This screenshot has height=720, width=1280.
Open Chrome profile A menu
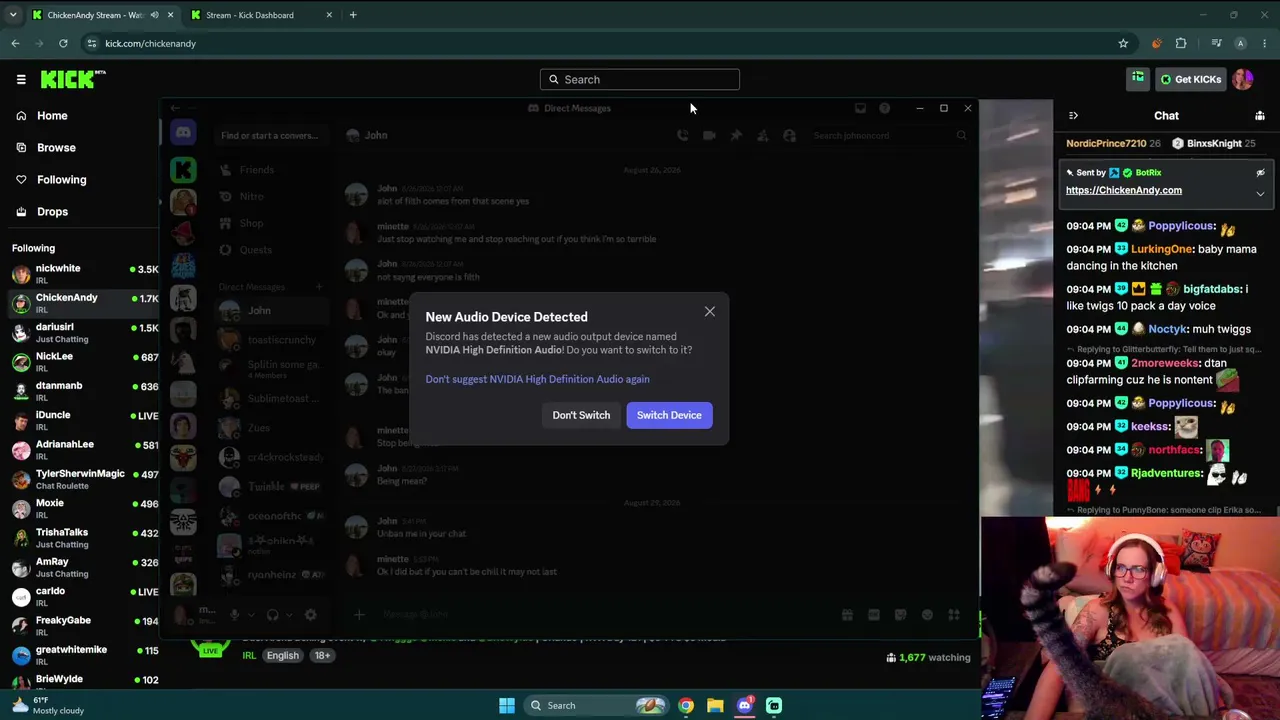click(1241, 44)
